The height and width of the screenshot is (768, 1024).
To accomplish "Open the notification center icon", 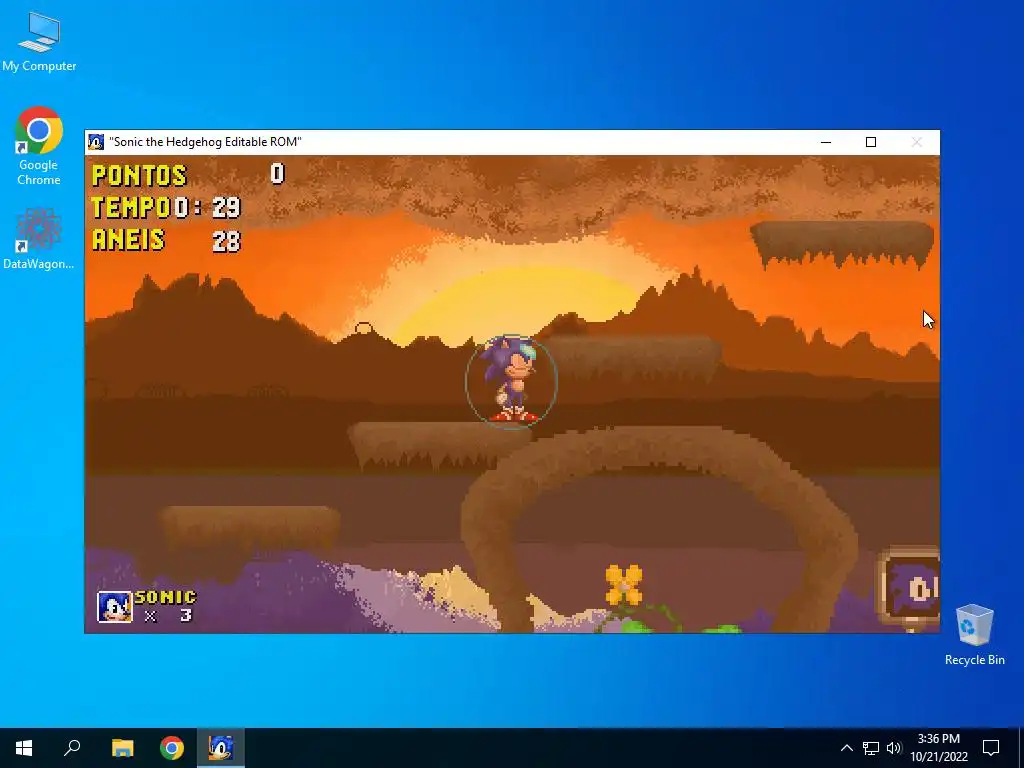I will pos(991,748).
